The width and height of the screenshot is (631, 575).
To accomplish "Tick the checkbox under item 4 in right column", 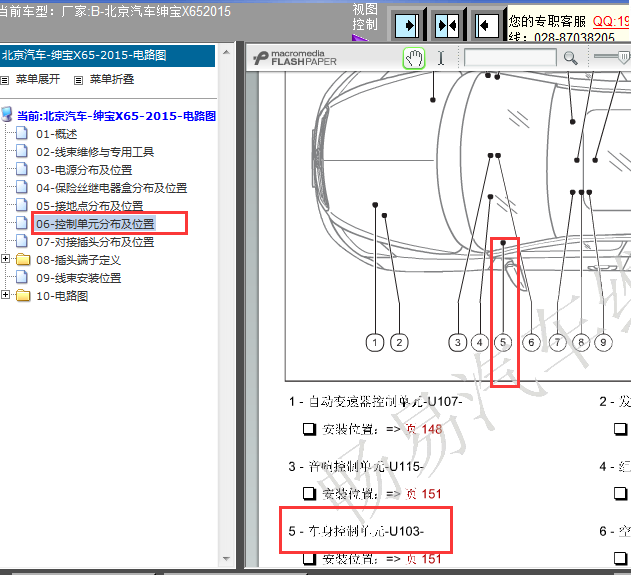I will pos(621,493).
